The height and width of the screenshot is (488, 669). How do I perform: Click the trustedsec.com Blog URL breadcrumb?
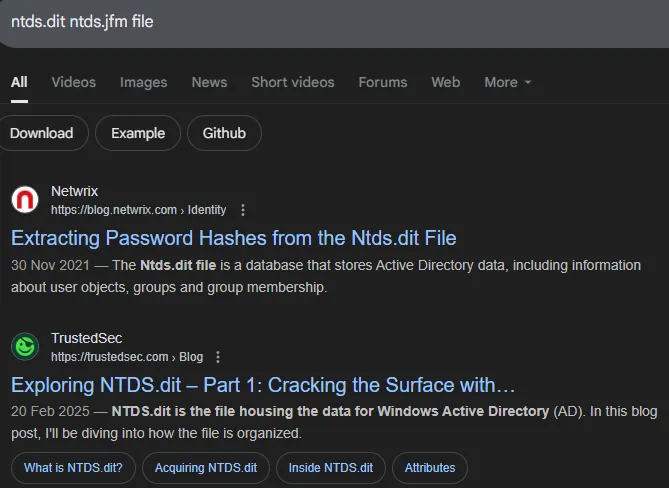pyautogui.click(x=127, y=357)
